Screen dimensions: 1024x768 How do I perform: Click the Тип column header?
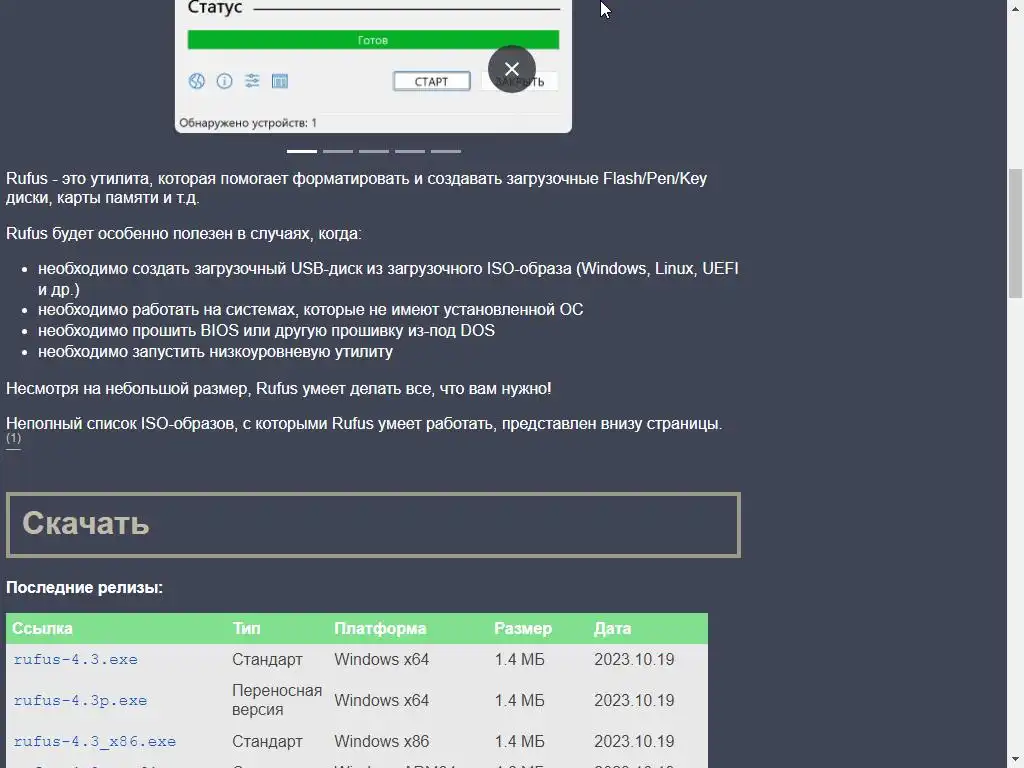pos(246,628)
